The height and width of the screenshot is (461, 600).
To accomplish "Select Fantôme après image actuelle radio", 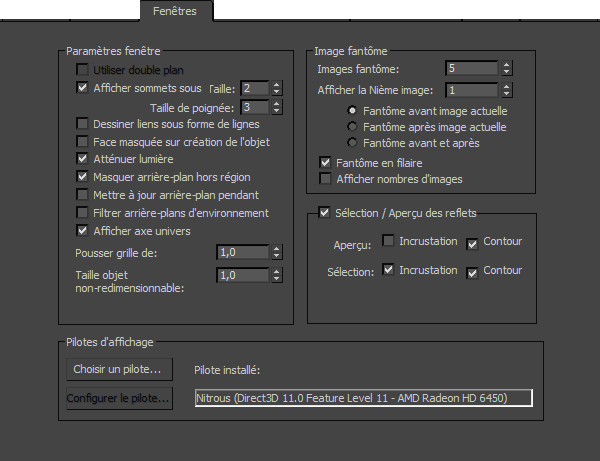I will [x=352, y=127].
